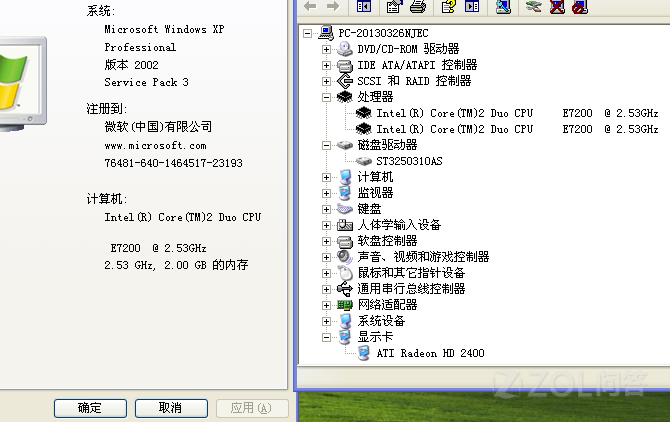The image size is (670, 422).
Task: Click the Uninstall device icon with red X
Action: tap(557, 6)
